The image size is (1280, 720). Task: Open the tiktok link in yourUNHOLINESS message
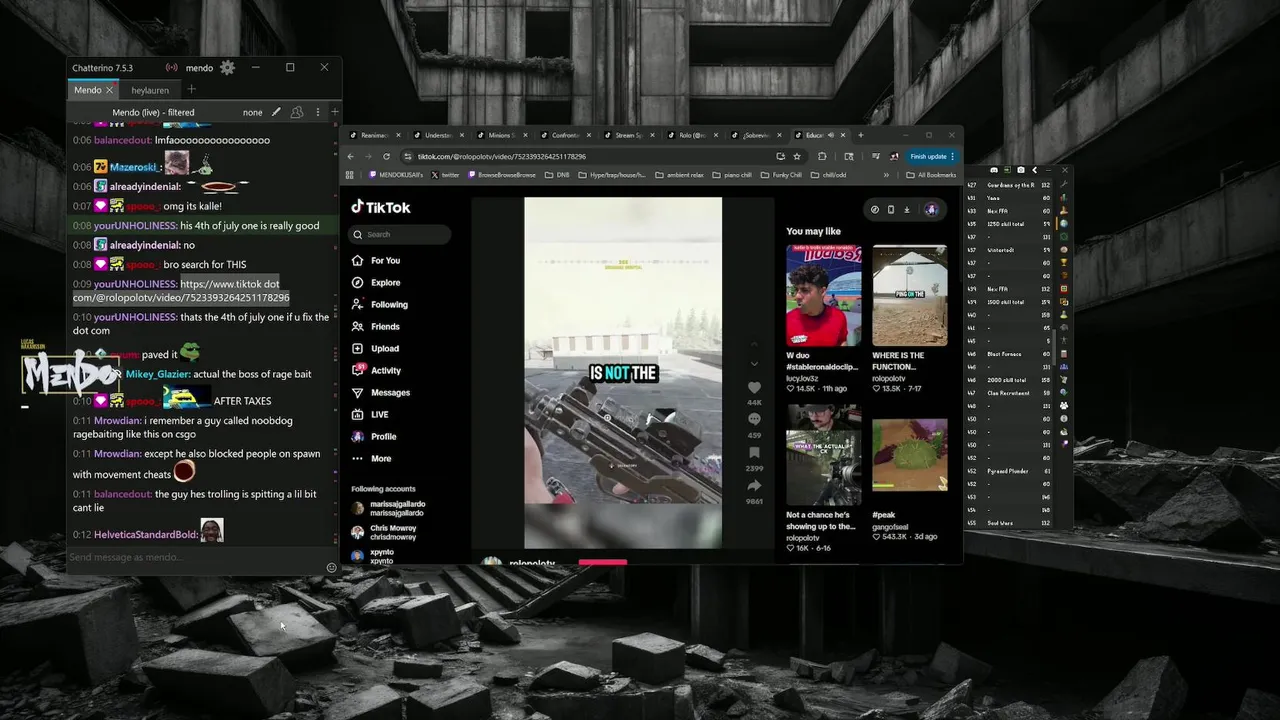click(x=181, y=291)
